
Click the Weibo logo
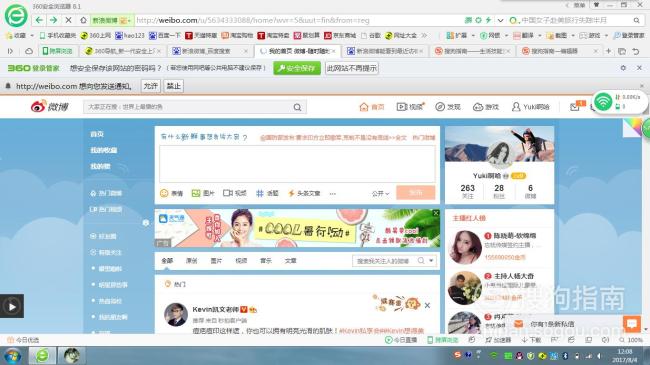[x=49, y=107]
